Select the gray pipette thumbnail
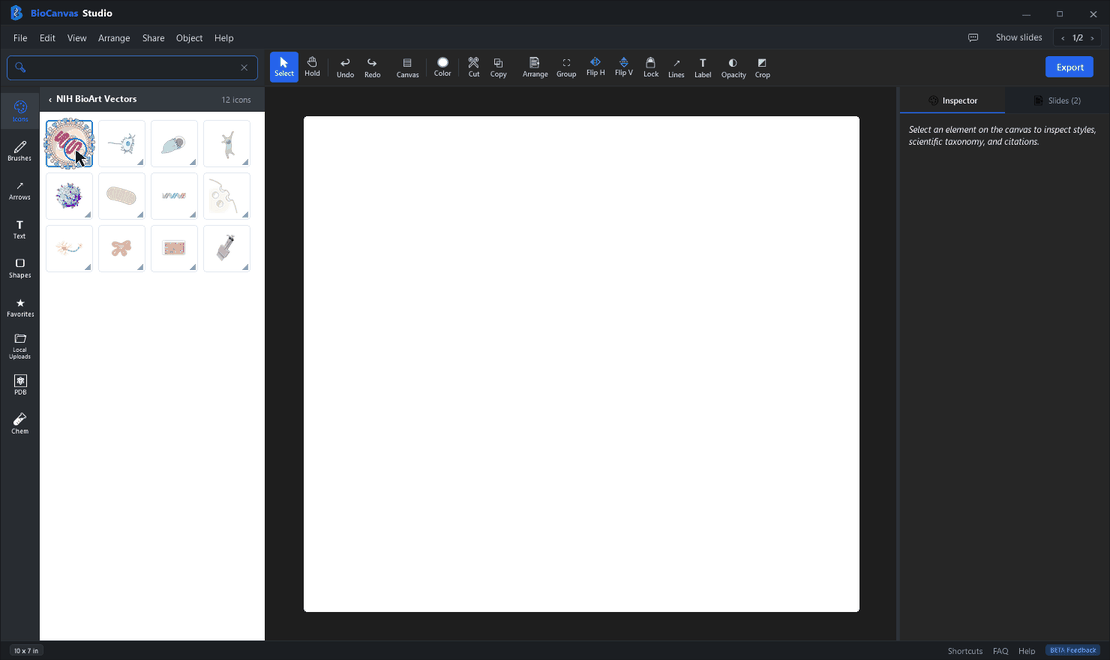The image size is (1110, 660). point(227,249)
